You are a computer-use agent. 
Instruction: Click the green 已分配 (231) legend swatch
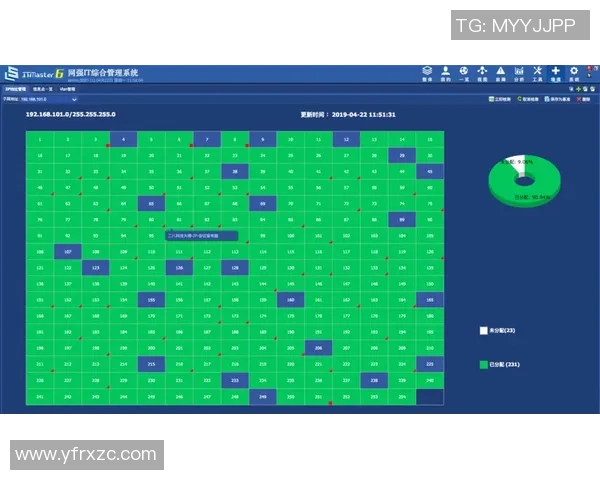tap(483, 364)
